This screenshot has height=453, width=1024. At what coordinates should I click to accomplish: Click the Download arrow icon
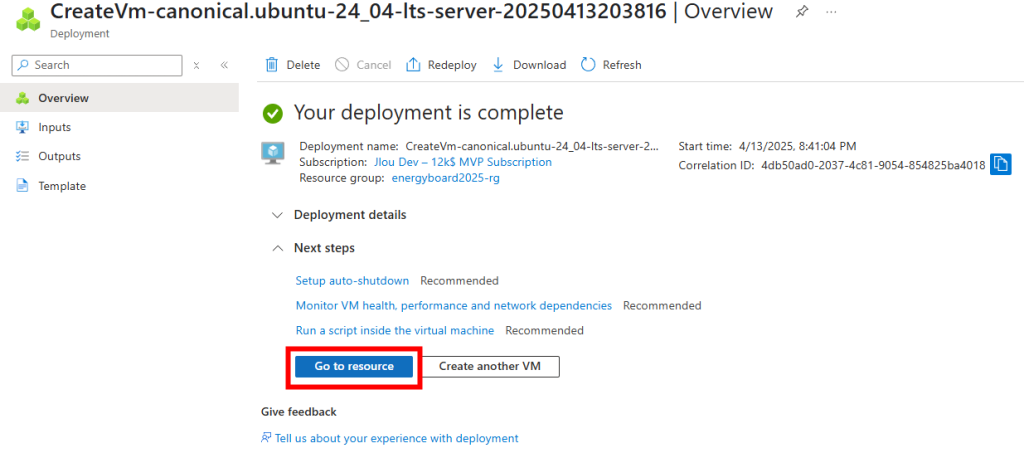tap(498, 65)
